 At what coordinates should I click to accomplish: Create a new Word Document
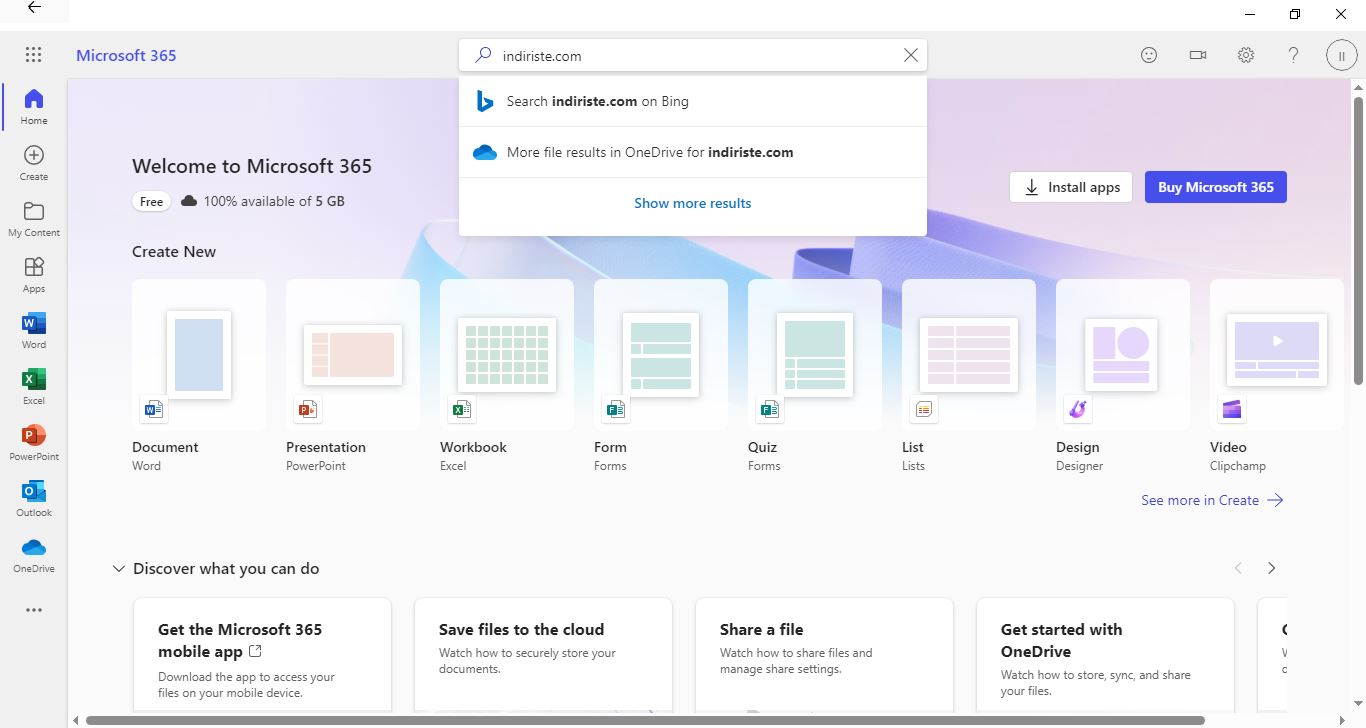(x=199, y=375)
